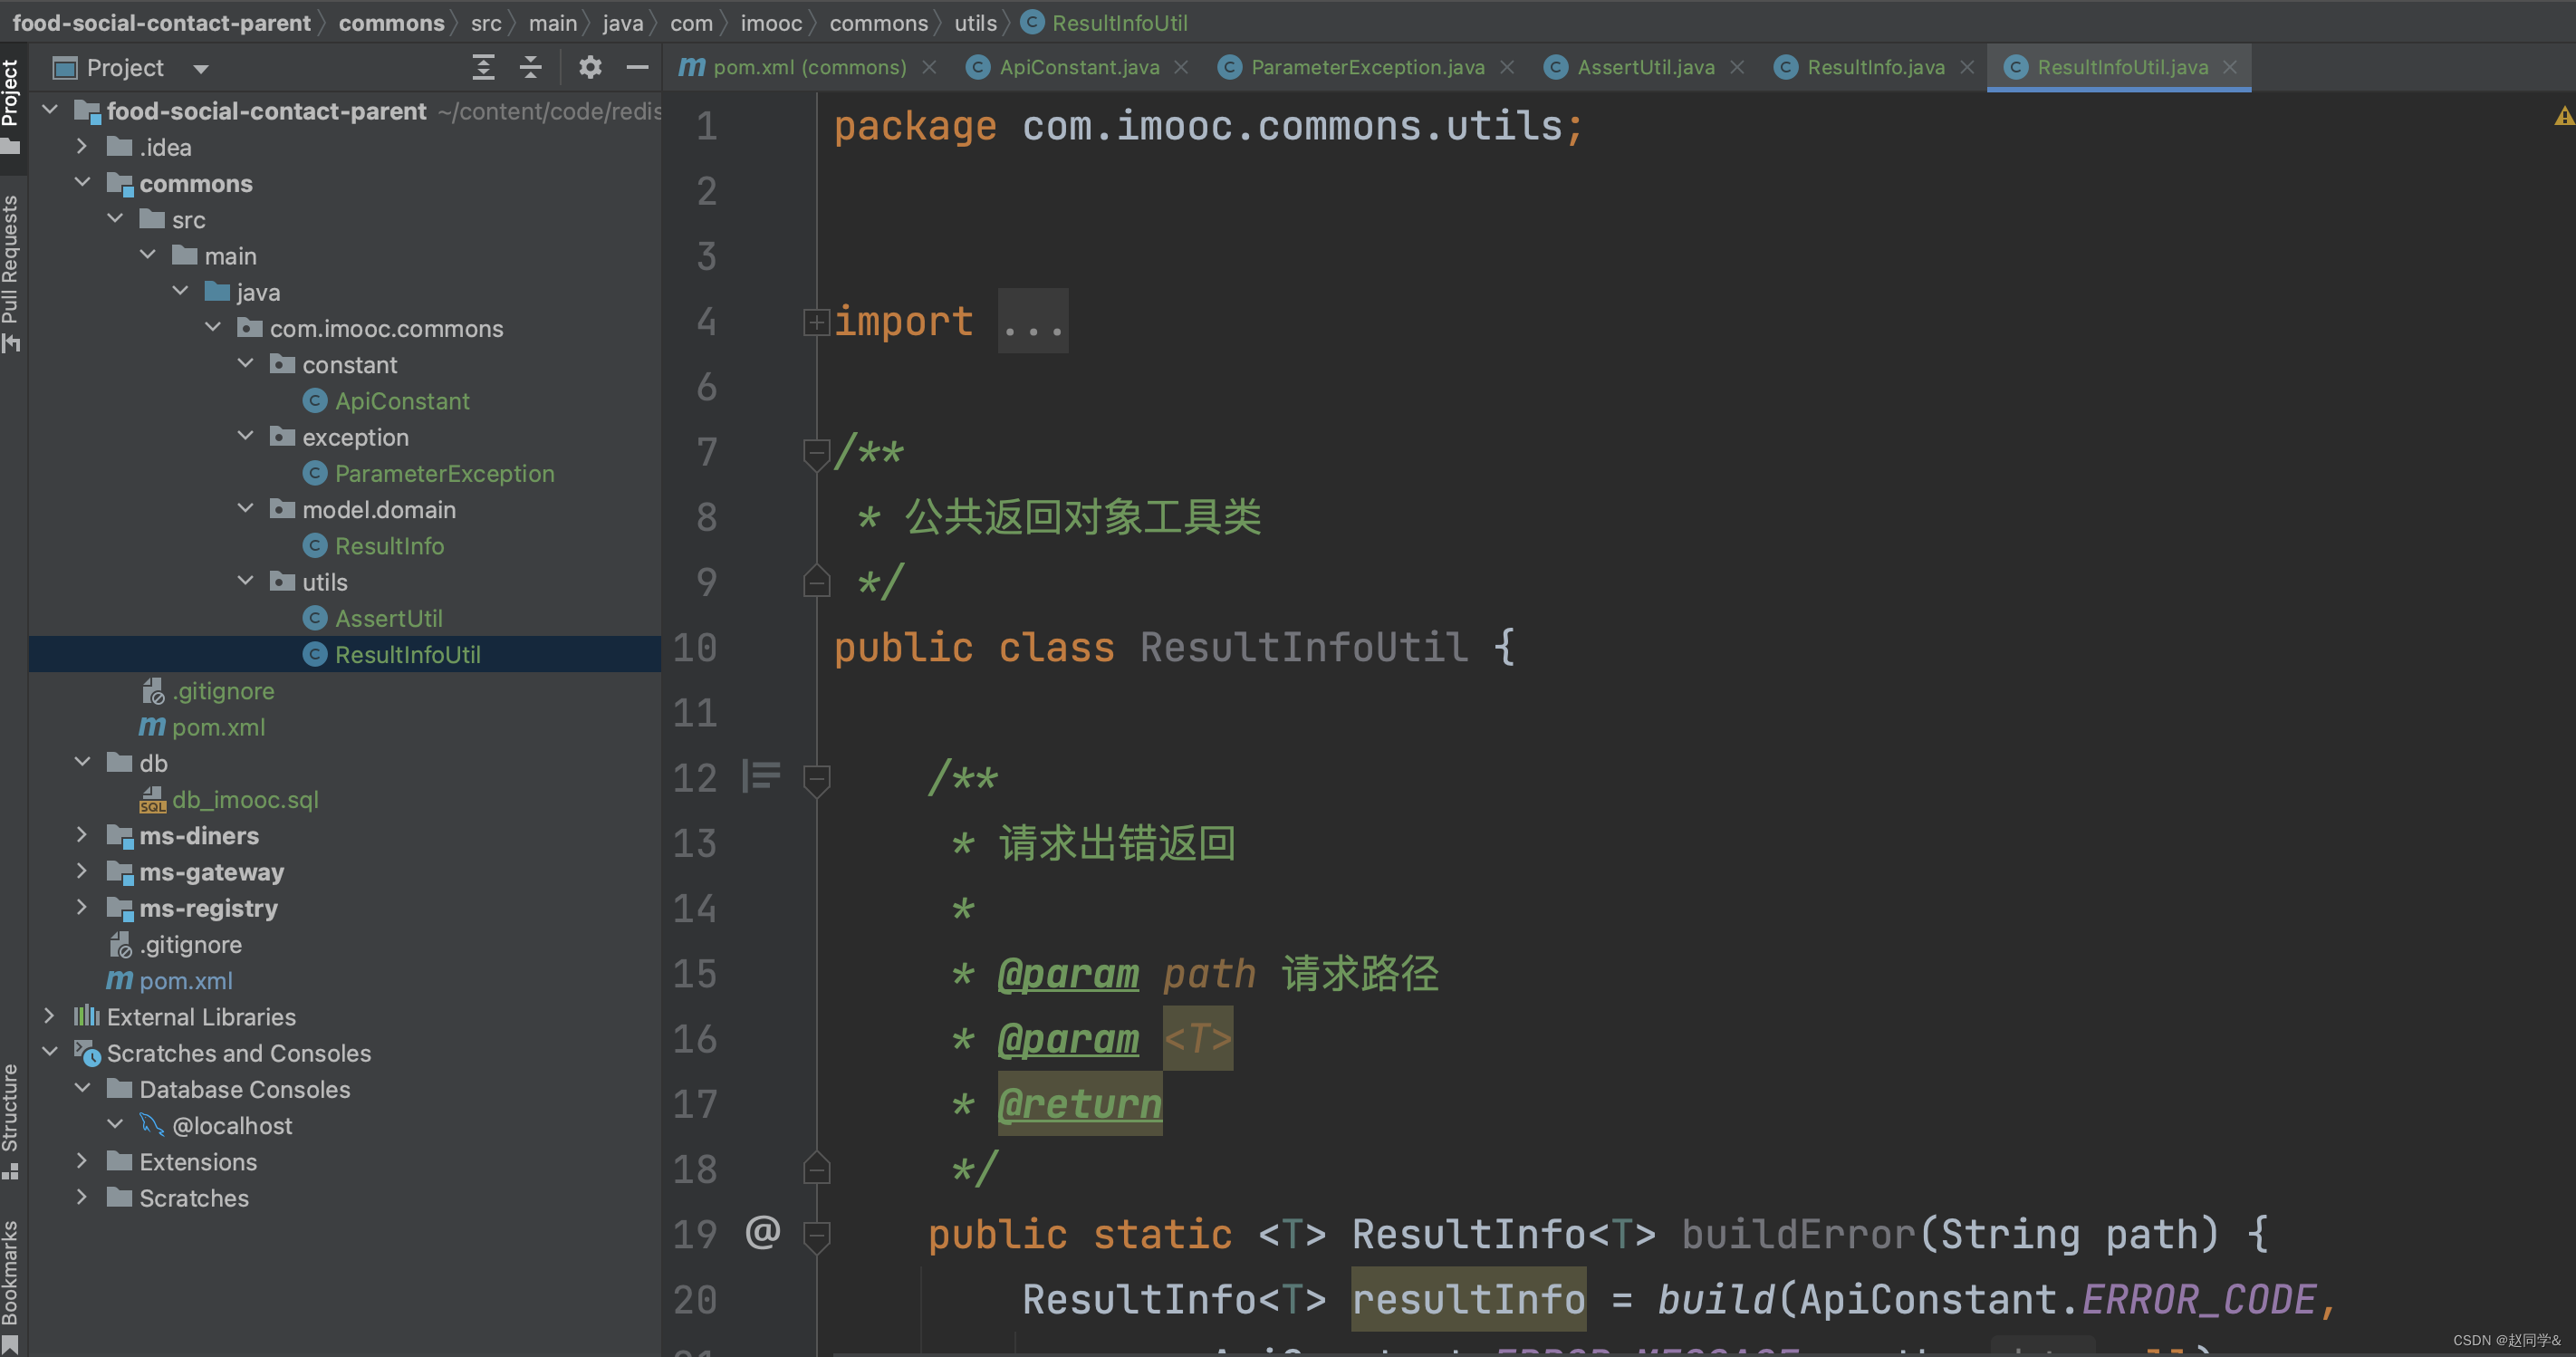Image resolution: width=2576 pixels, height=1357 pixels.
Task: Hide the Project tool window
Action: [637, 67]
